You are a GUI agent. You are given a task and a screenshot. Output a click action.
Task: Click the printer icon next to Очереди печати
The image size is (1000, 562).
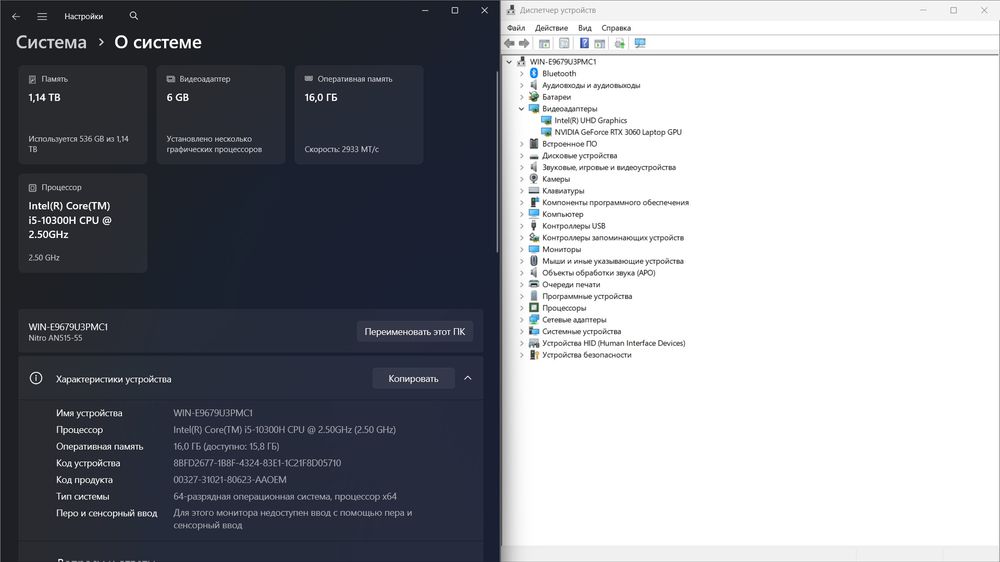534,285
